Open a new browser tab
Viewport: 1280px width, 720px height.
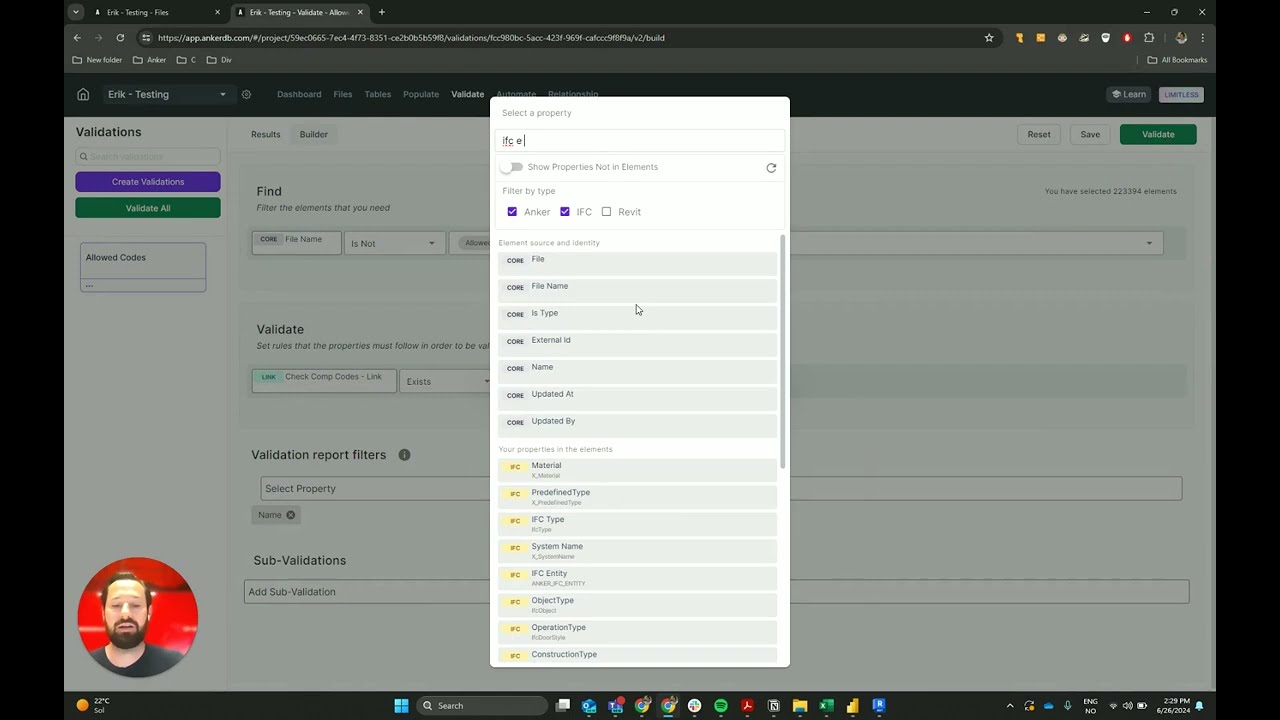click(x=382, y=12)
